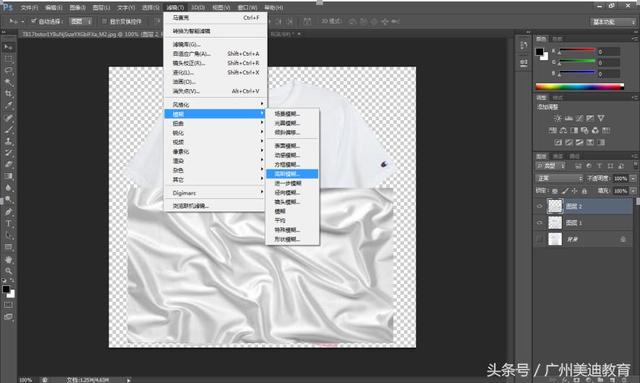Open the blend mode dropdown (正常)
The image size is (640, 383).
pos(560,178)
